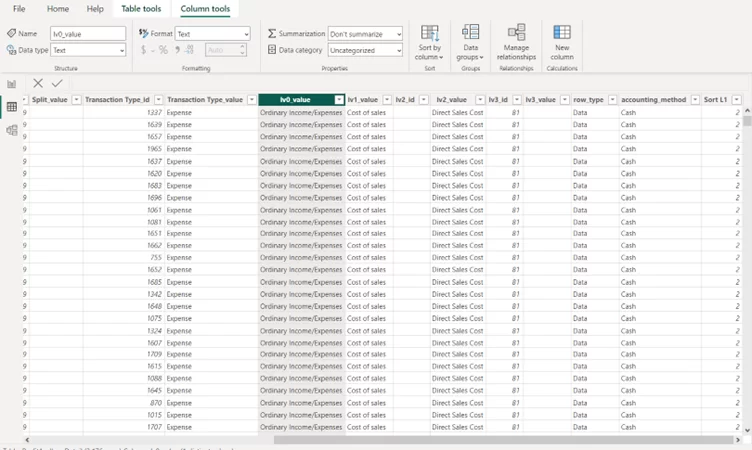Apply percentage format to the column
The image size is (752, 450).
pyautogui.click(x=163, y=50)
